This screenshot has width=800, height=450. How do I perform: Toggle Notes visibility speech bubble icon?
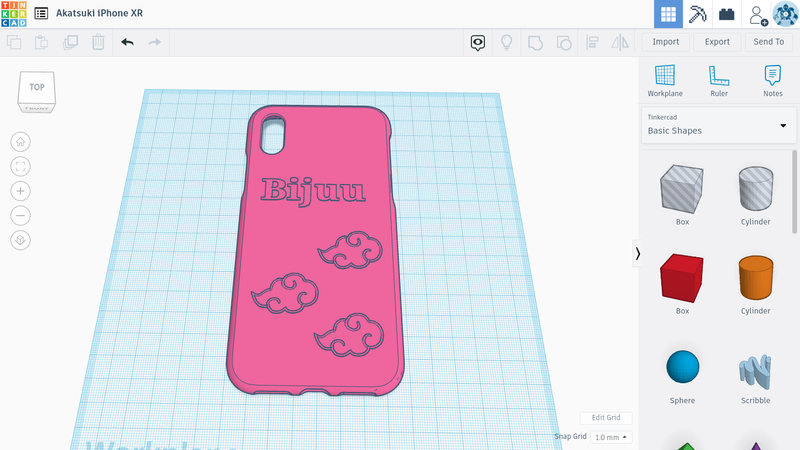point(478,43)
